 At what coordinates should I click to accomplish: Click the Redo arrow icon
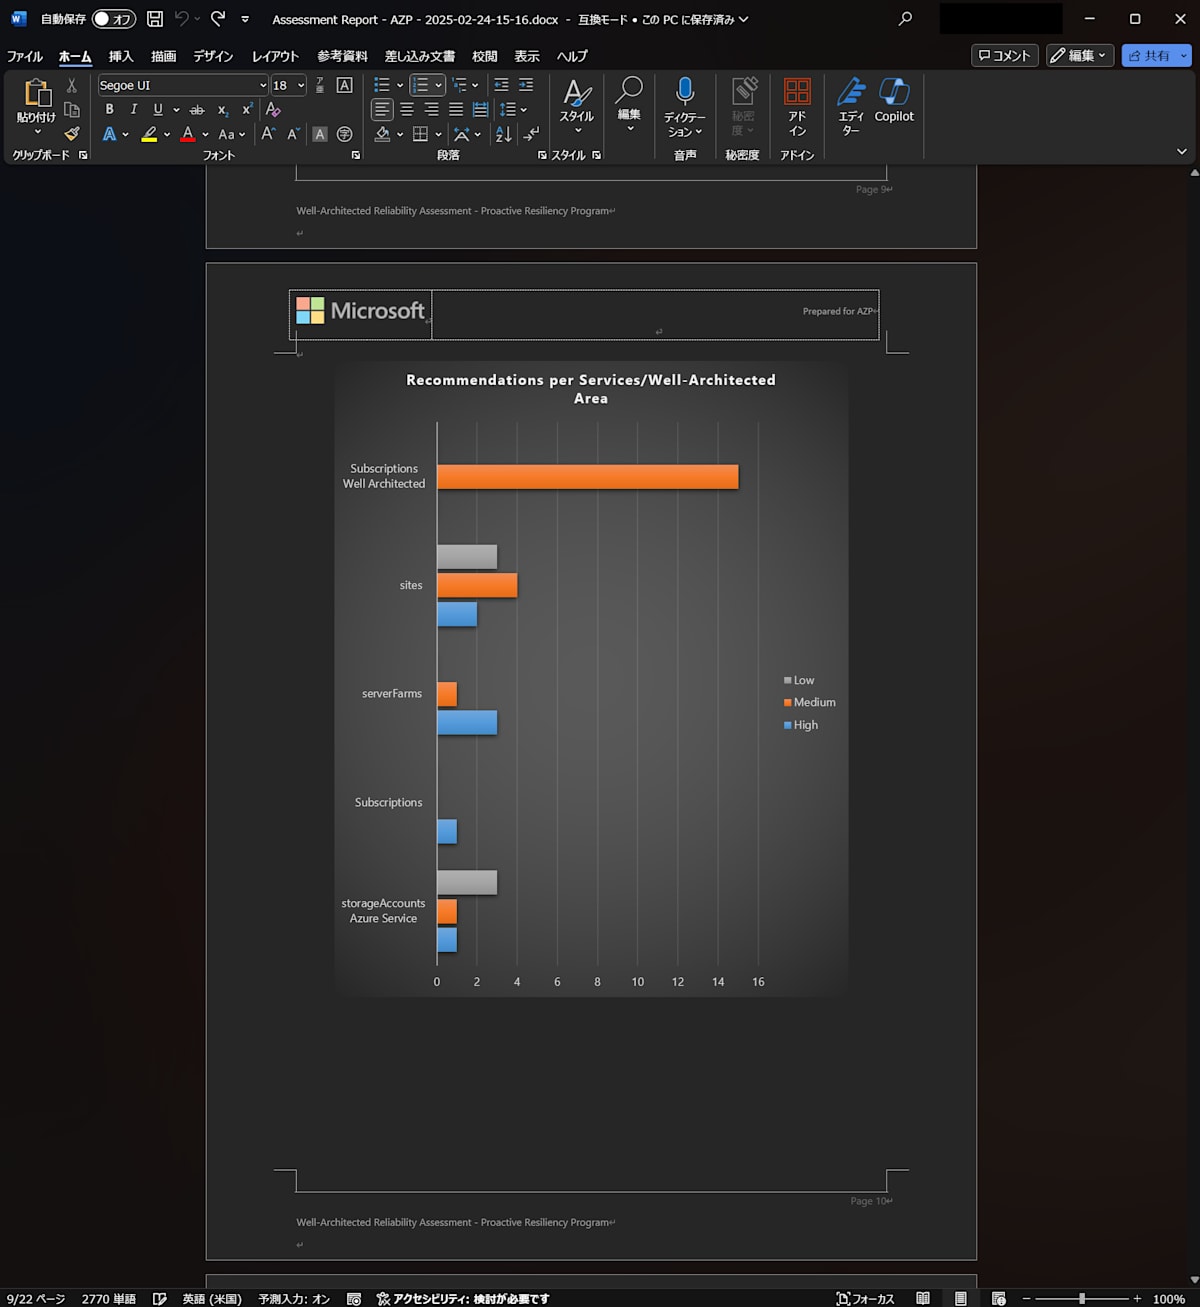click(x=218, y=19)
